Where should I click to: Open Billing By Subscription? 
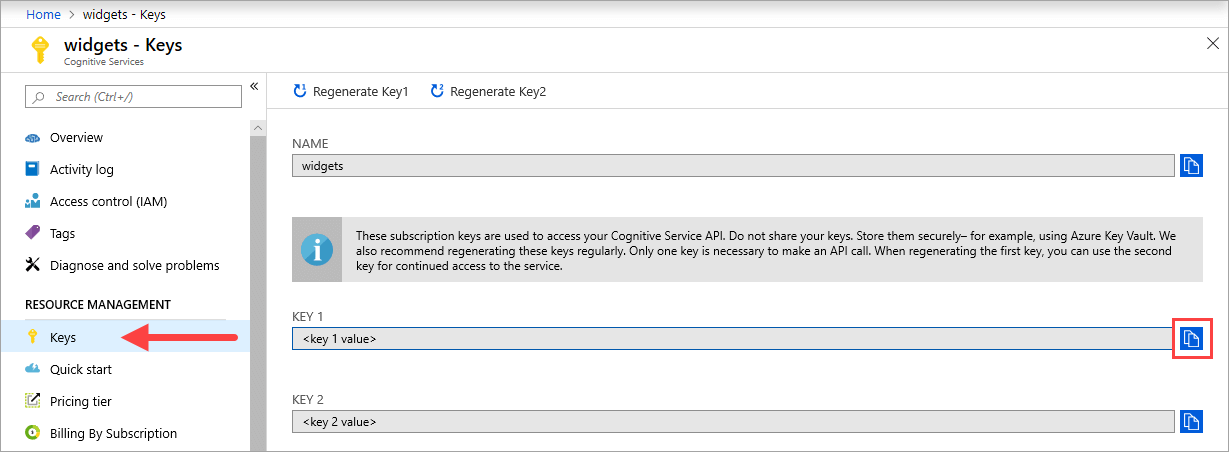click(x=113, y=434)
